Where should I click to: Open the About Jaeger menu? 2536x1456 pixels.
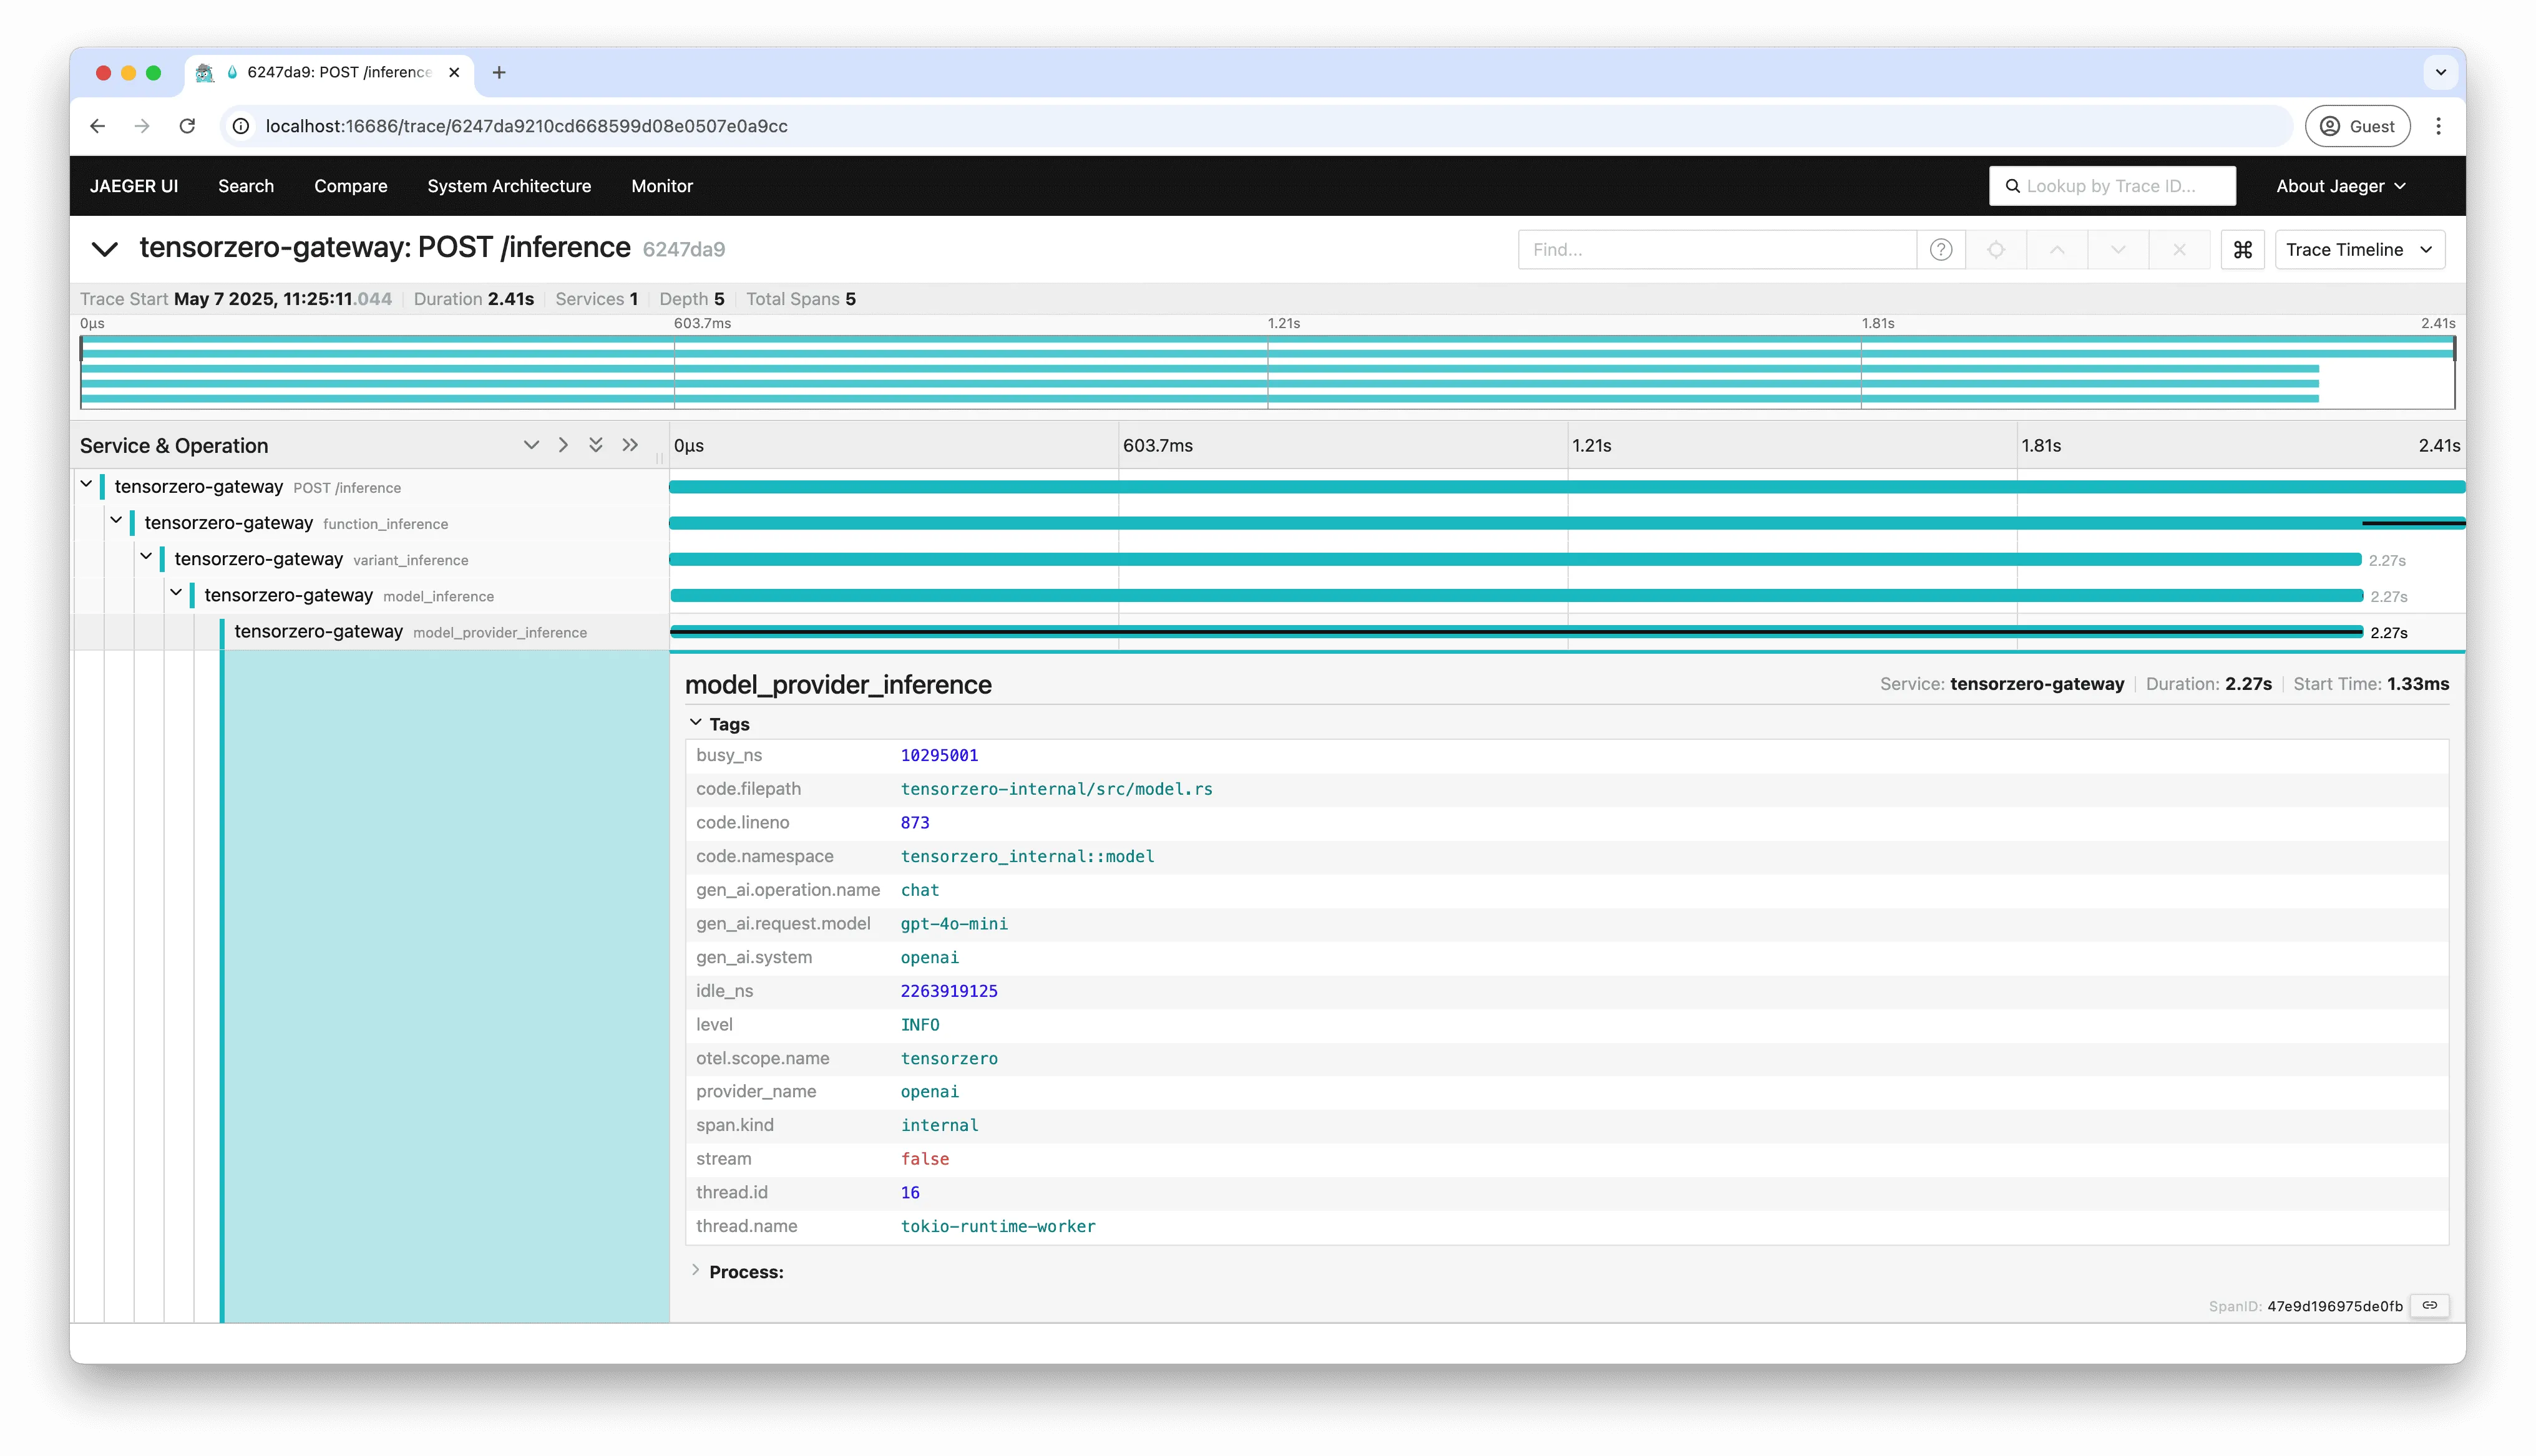(2340, 186)
